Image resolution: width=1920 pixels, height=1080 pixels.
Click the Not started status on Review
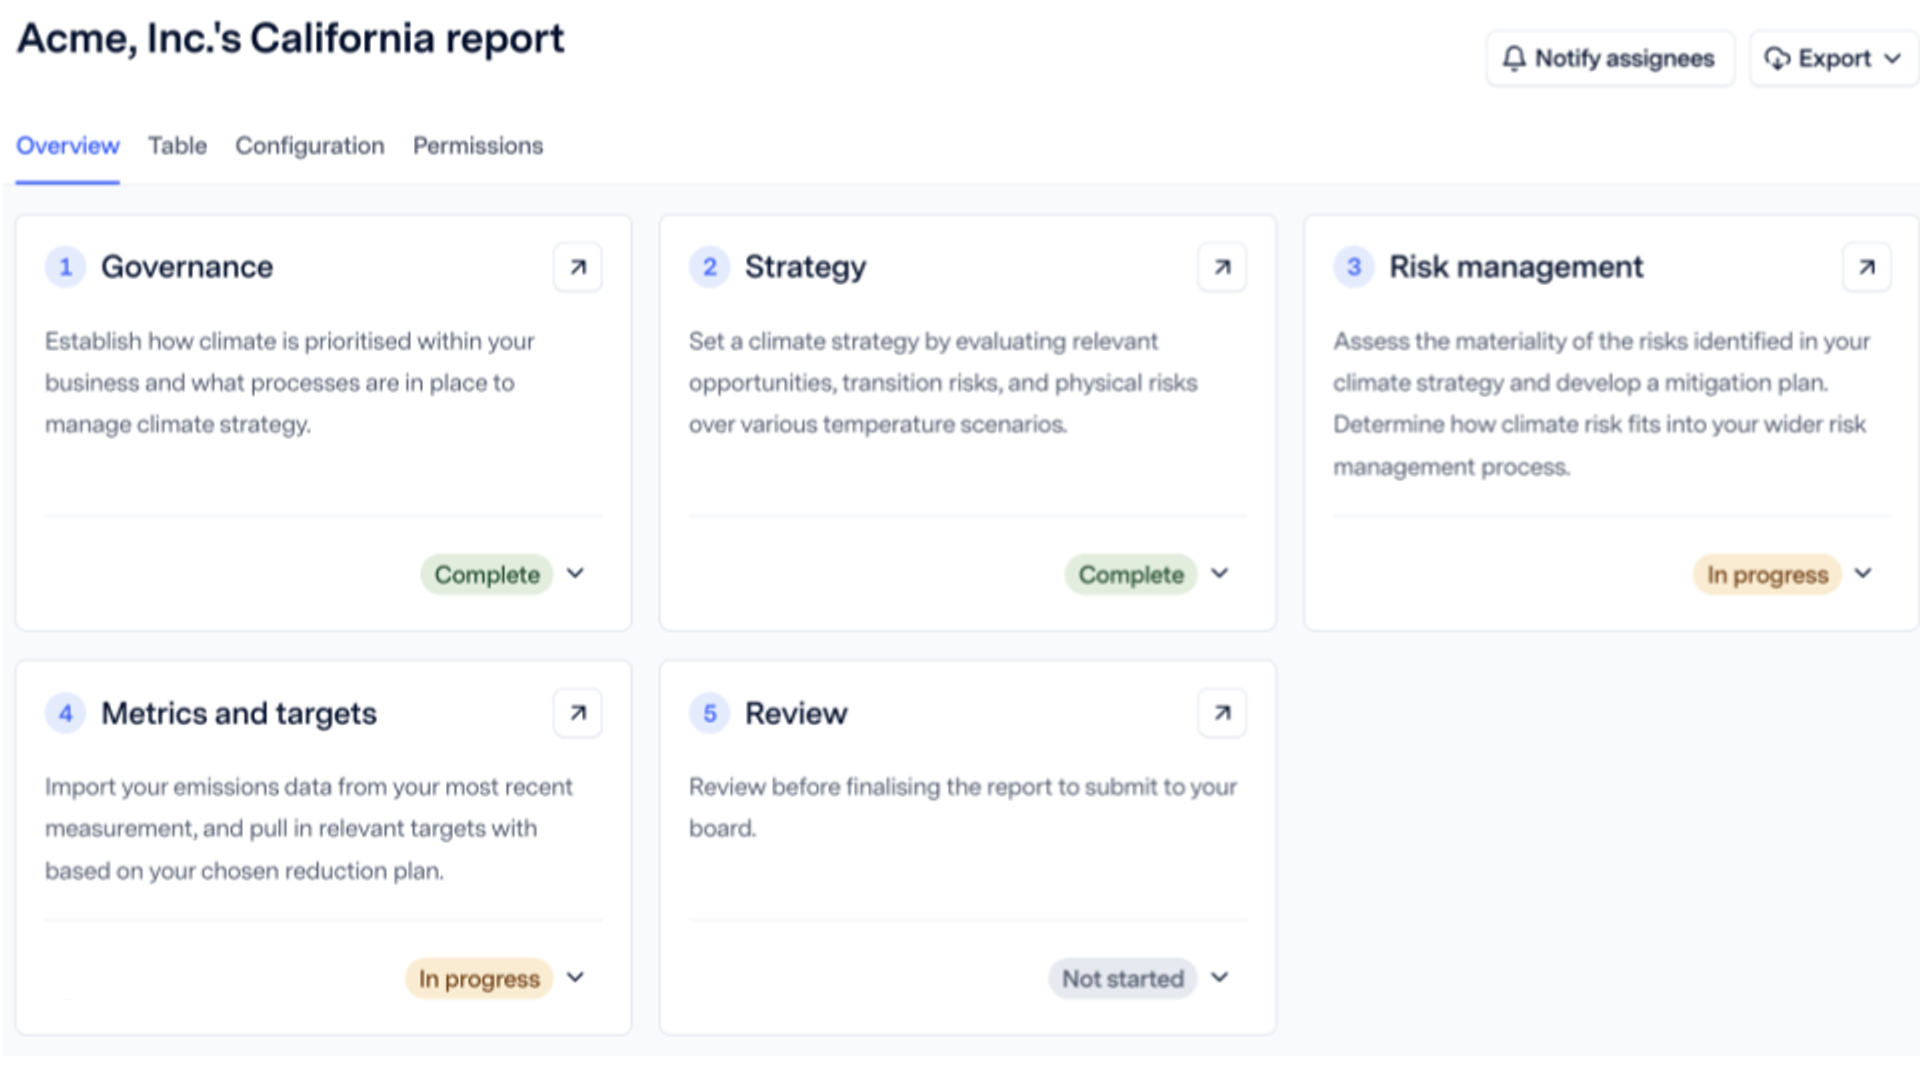coord(1123,978)
